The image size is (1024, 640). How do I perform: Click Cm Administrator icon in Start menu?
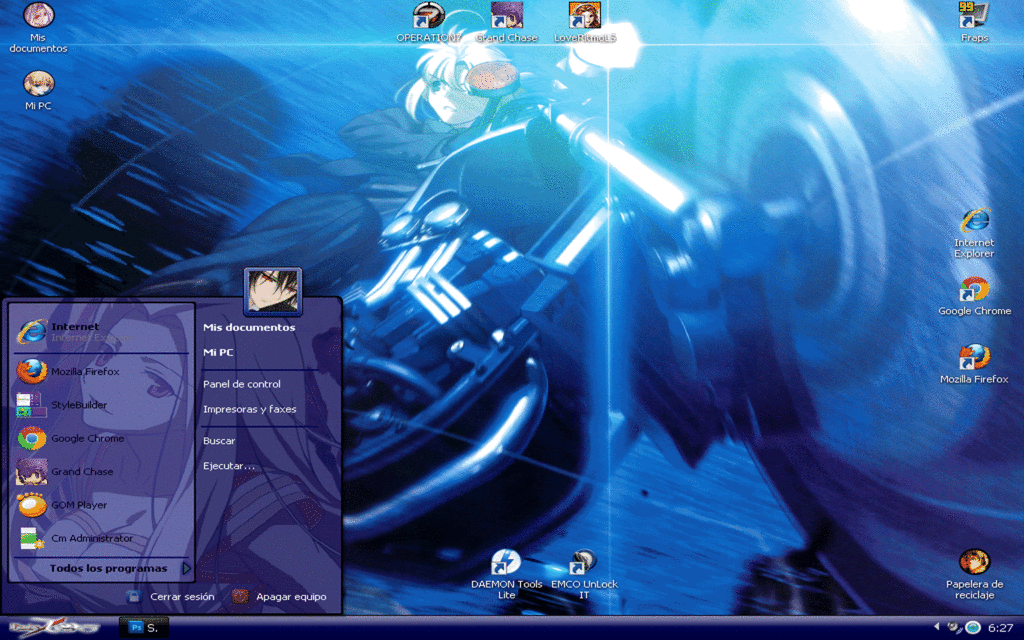(x=31, y=538)
